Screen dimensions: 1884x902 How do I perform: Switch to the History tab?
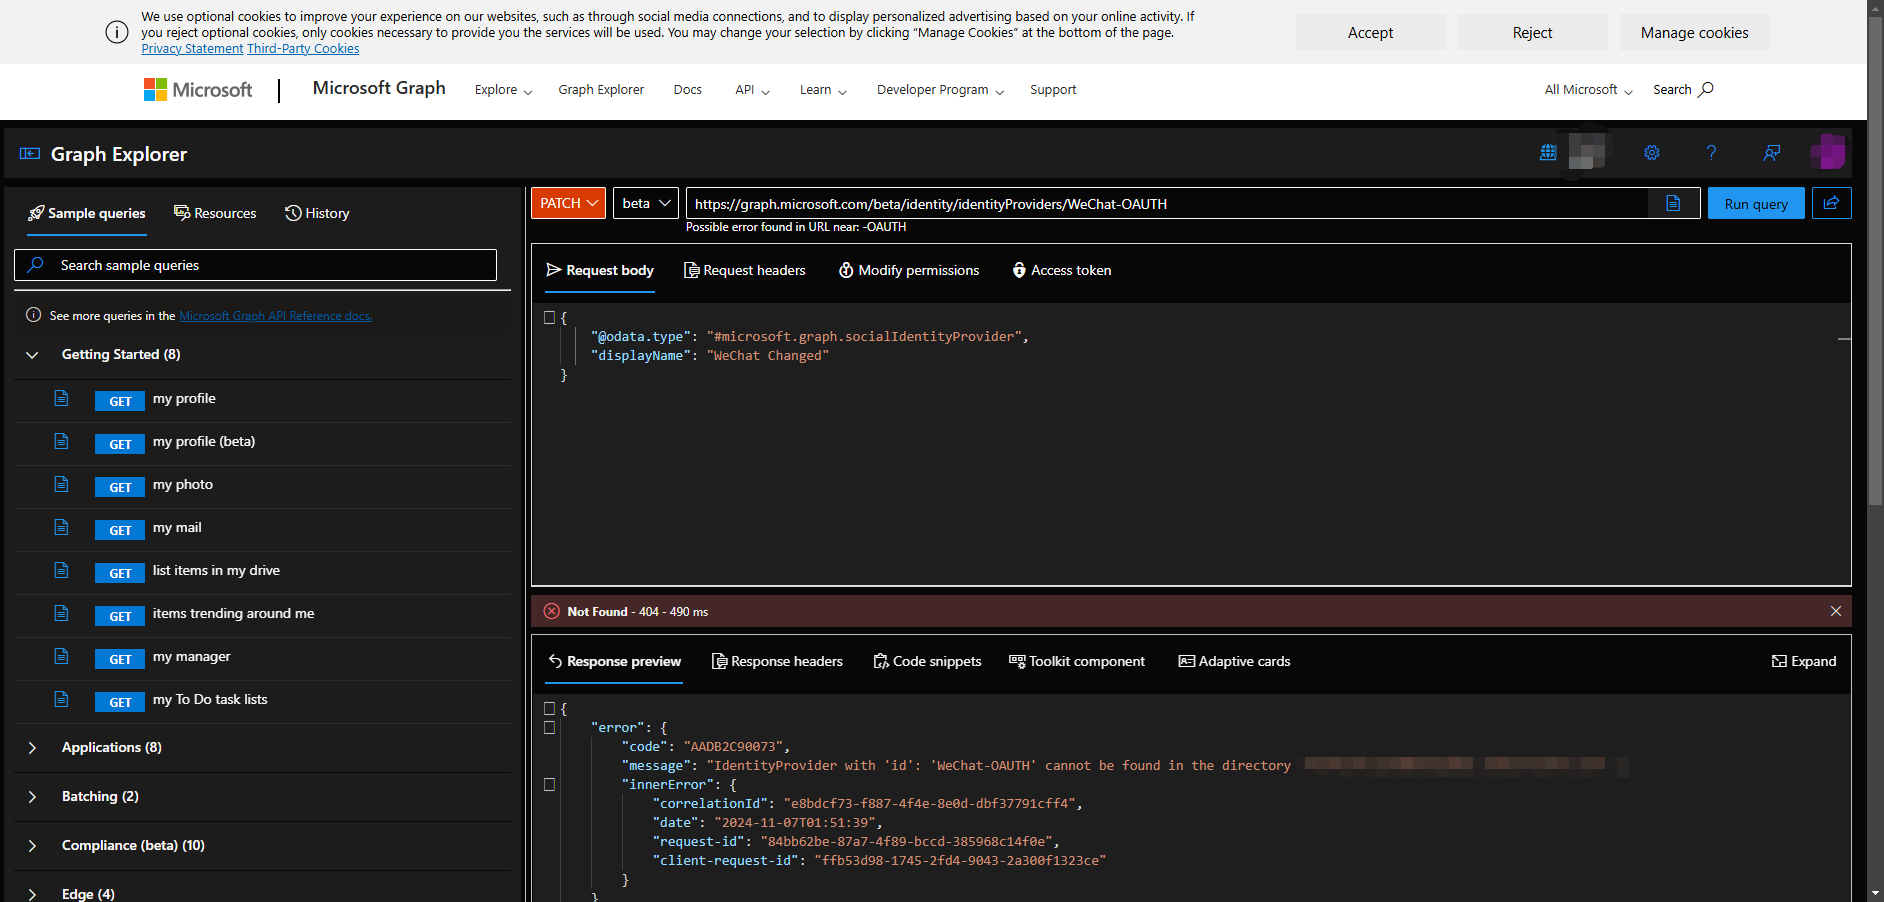pyautogui.click(x=317, y=213)
